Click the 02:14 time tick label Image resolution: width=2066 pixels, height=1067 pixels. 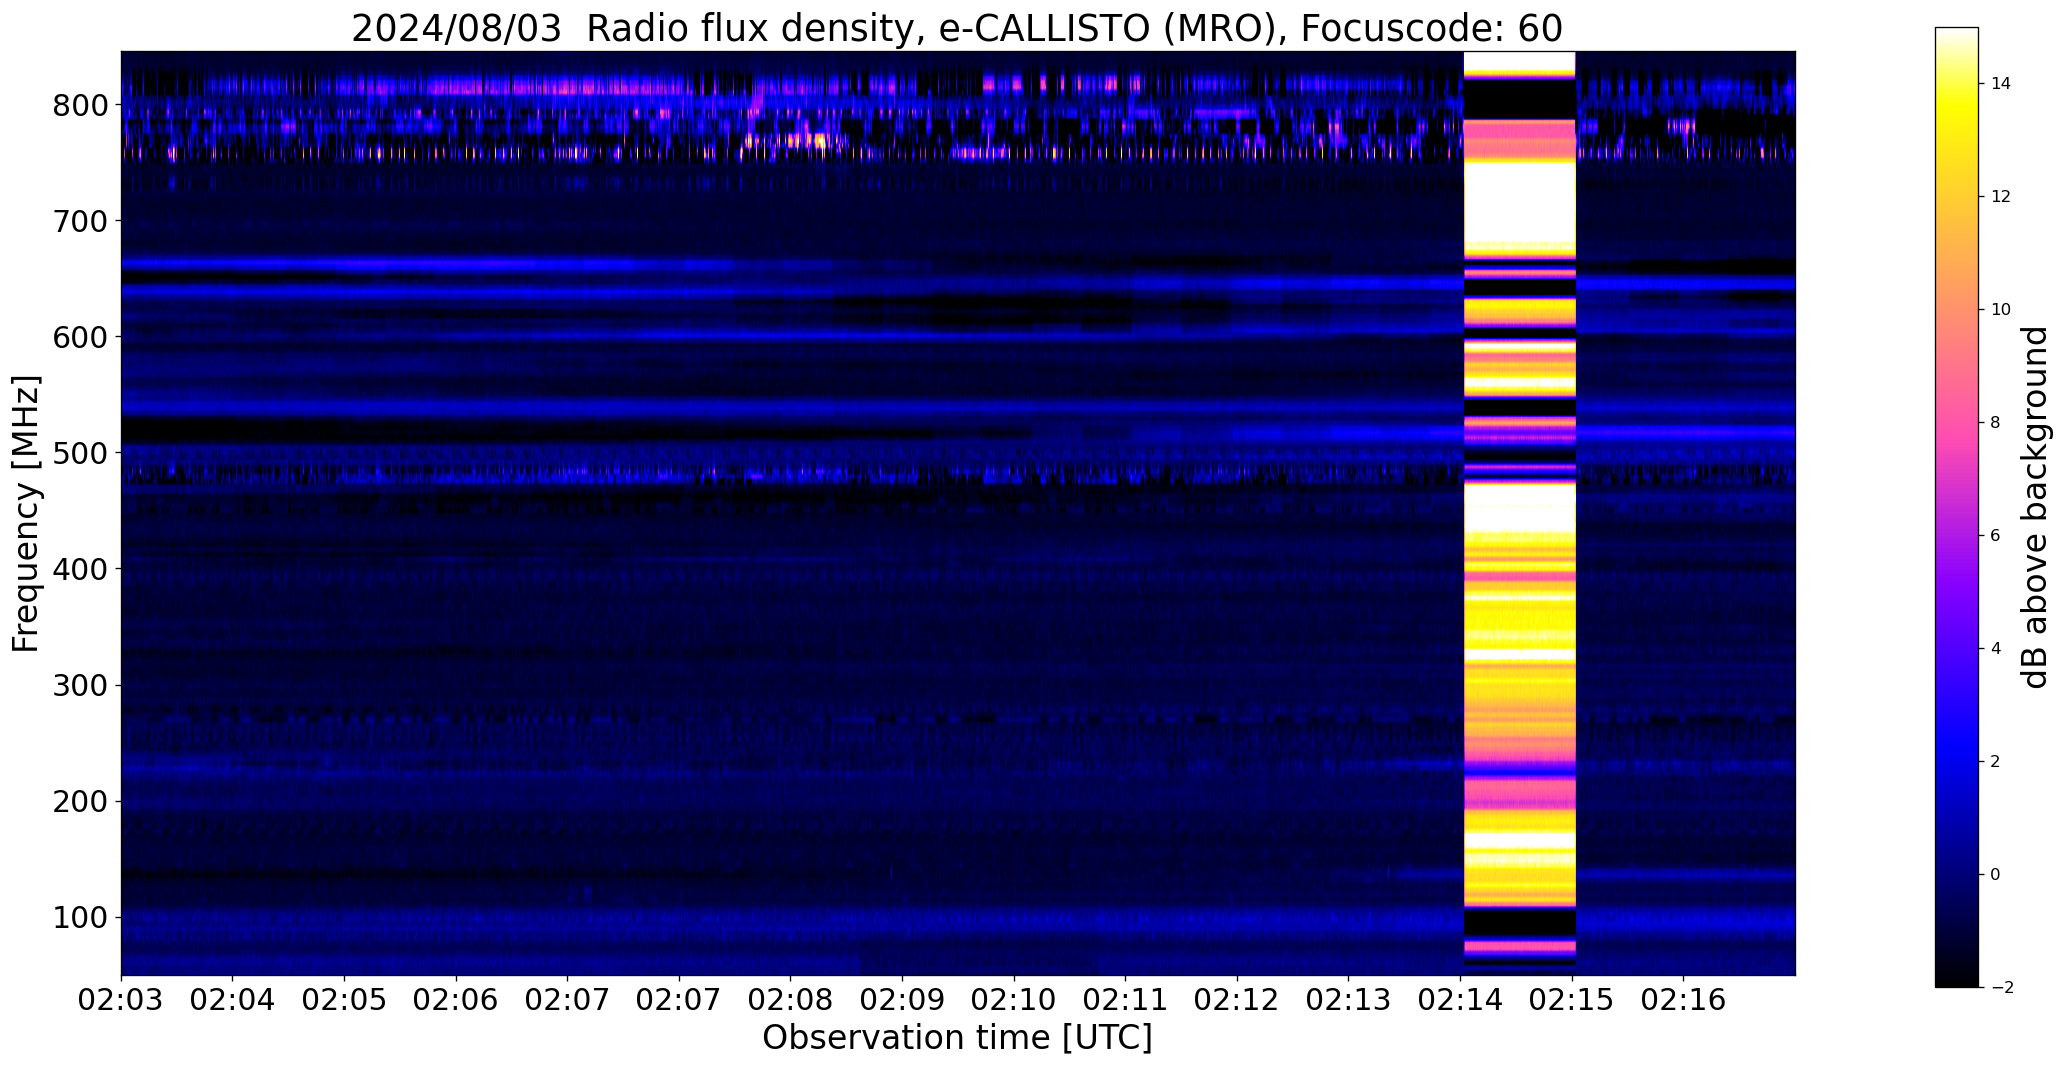coord(1461,1000)
